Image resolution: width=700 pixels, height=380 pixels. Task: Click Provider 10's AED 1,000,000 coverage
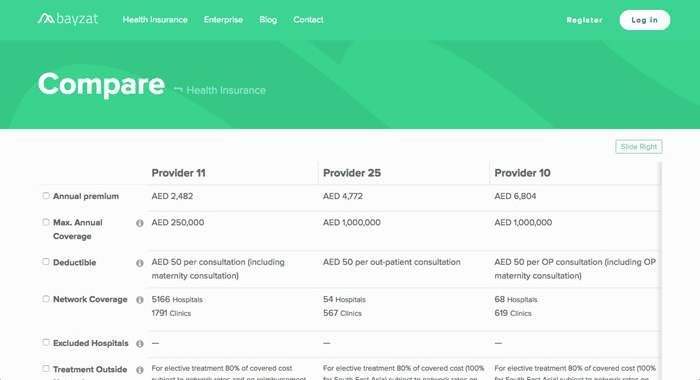[523, 222]
